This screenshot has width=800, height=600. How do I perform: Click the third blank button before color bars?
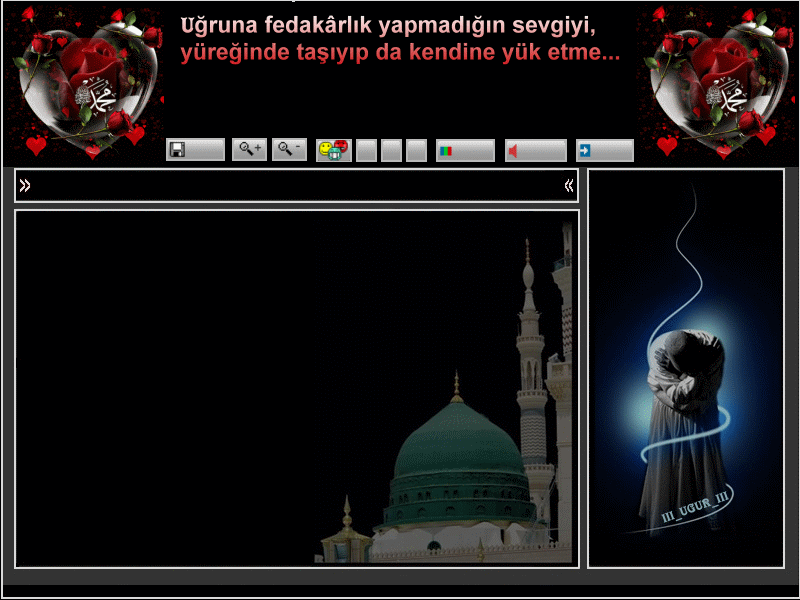(x=416, y=151)
